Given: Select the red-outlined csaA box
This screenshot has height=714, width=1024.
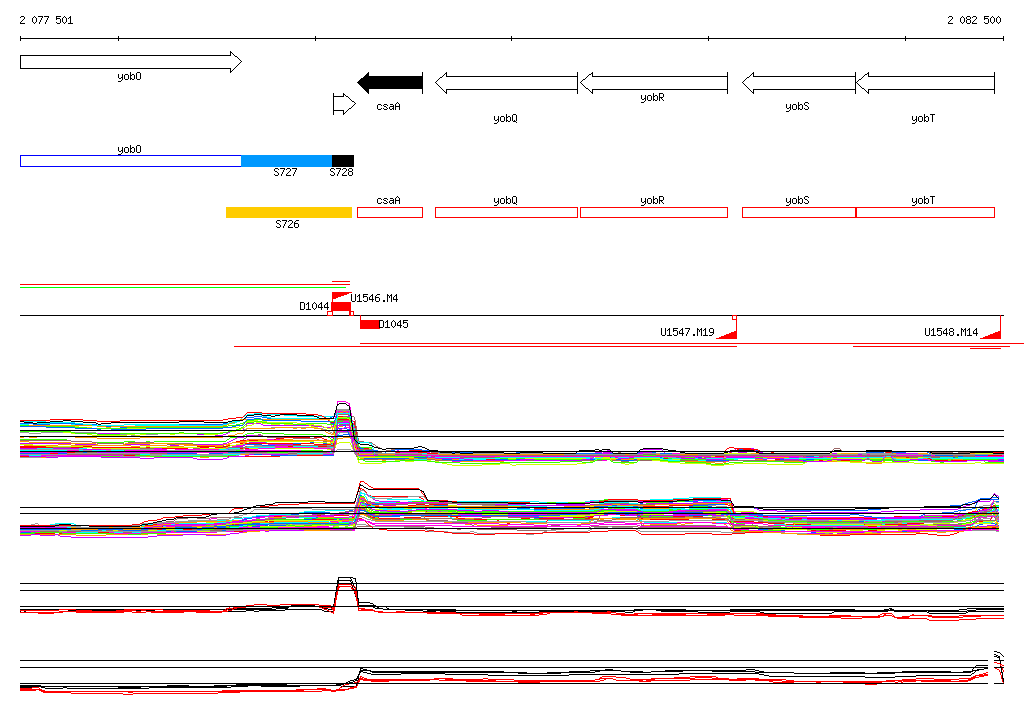Looking at the screenshot, I should click(390, 212).
